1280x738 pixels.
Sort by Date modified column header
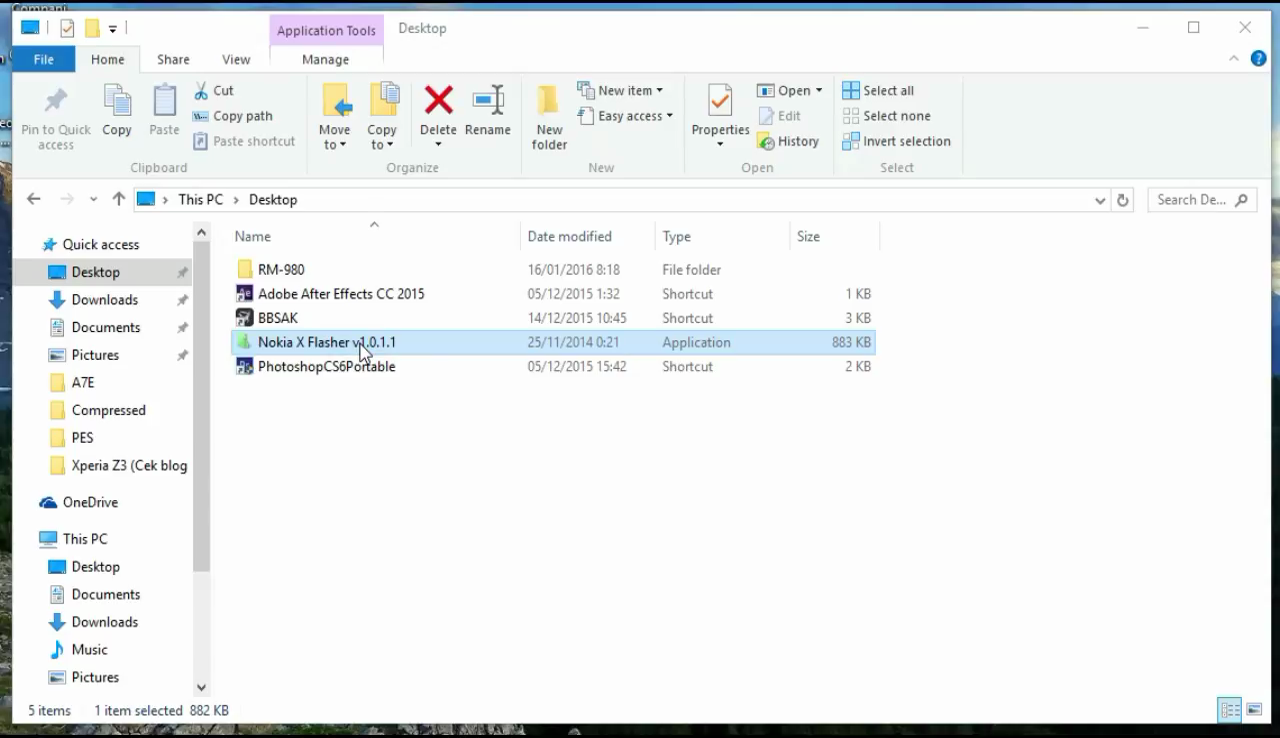point(587,236)
